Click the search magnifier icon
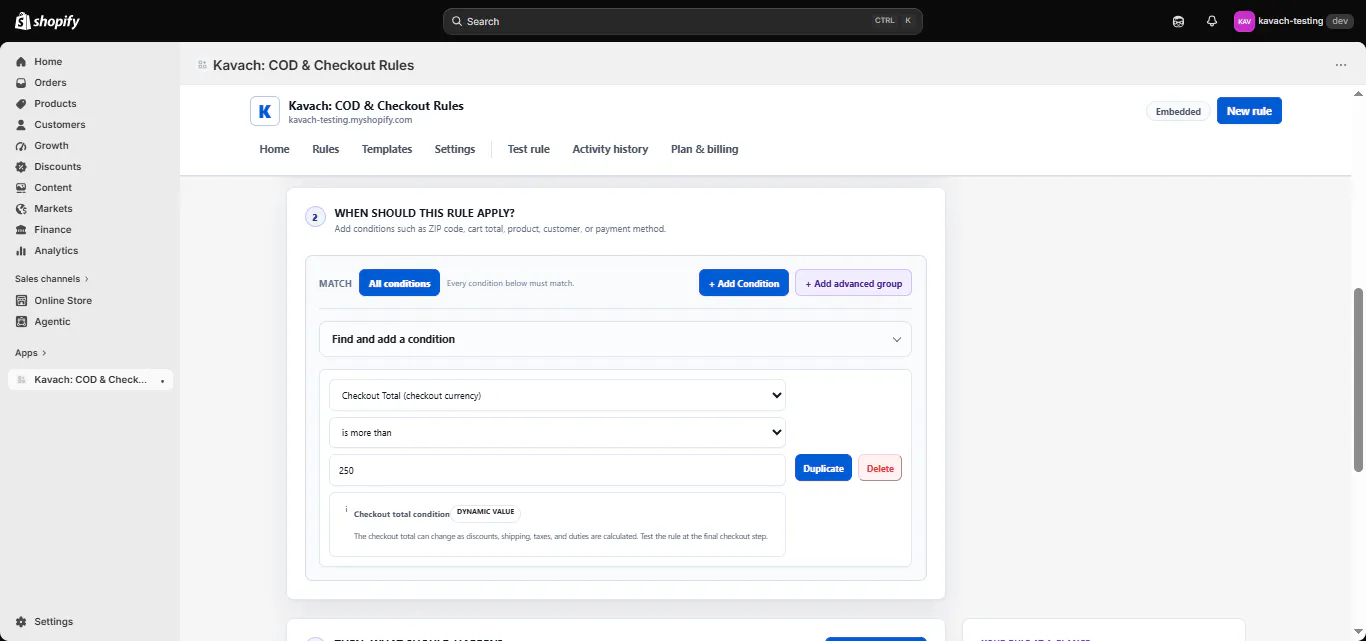 click(457, 21)
